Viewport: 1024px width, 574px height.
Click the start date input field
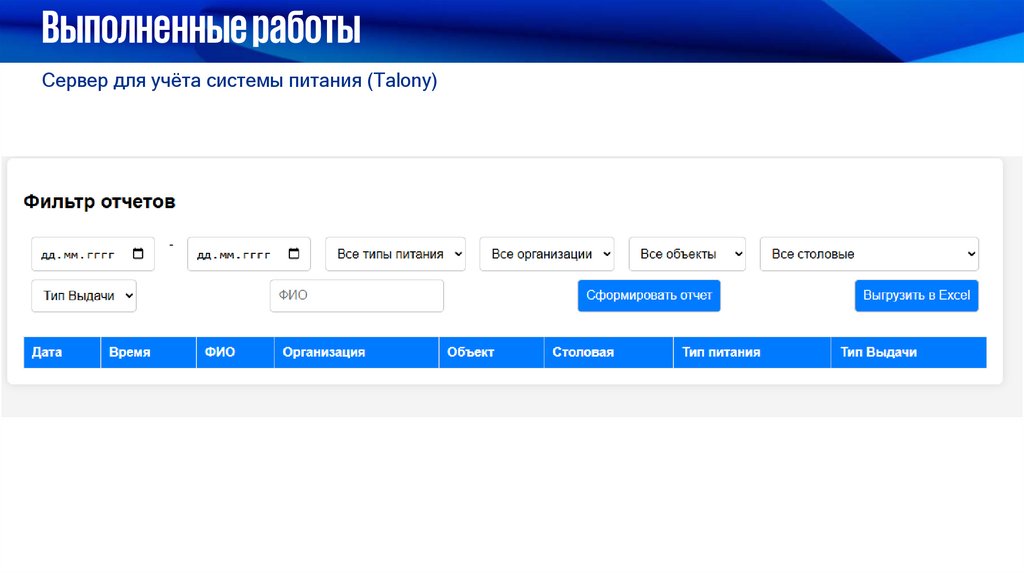click(93, 254)
